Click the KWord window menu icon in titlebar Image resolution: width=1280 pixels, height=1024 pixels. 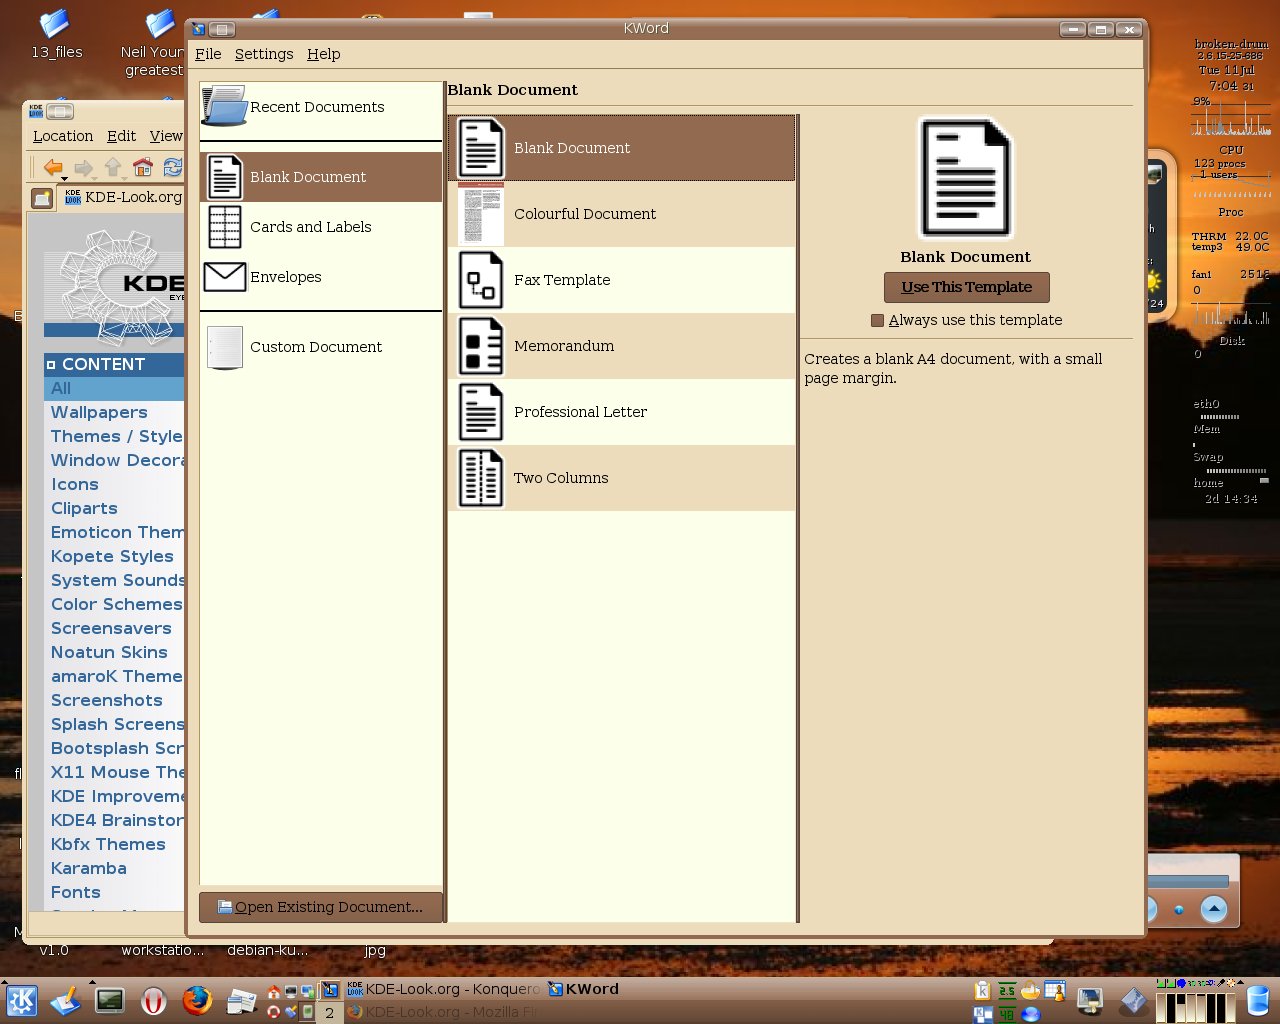[198, 29]
